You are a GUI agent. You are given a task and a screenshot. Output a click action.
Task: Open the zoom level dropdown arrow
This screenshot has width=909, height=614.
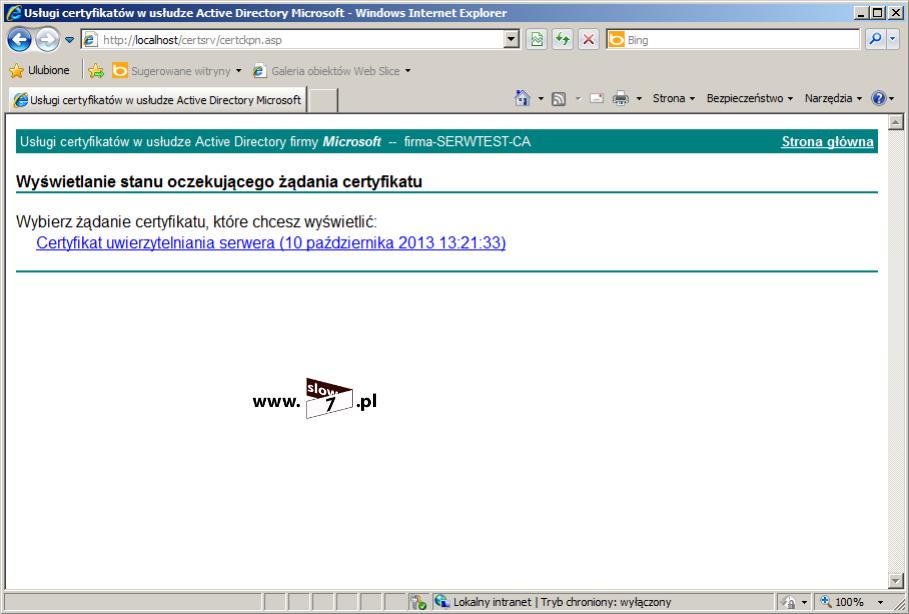pyautogui.click(x=880, y=602)
